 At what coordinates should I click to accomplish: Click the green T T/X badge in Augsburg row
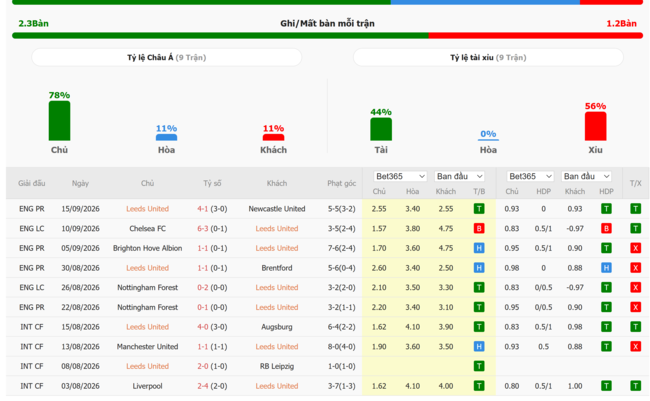(x=635, y=327)
